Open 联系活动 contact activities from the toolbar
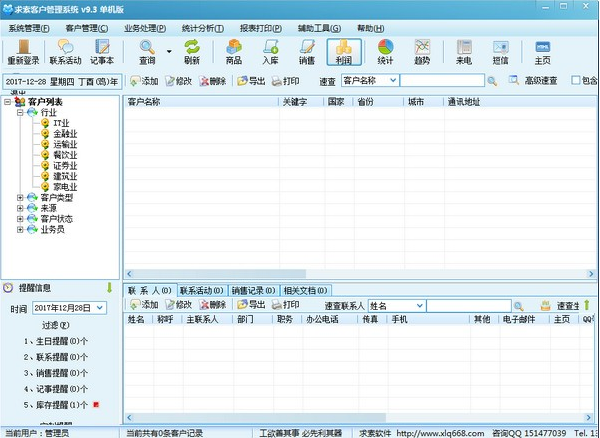 pos(65,51)
